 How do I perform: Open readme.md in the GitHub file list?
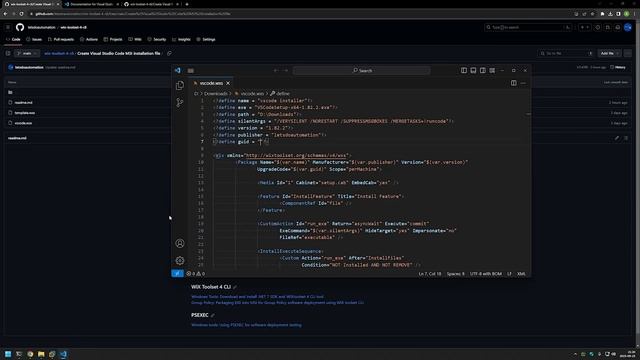coord(24,102)
